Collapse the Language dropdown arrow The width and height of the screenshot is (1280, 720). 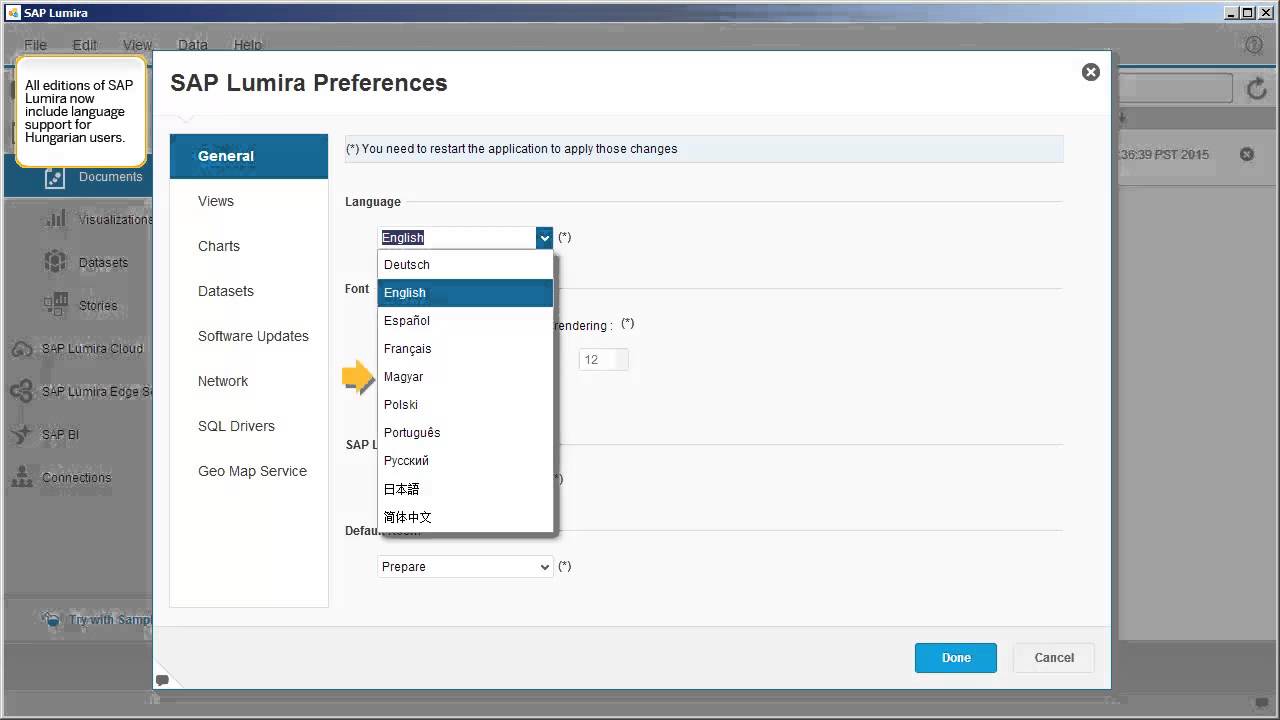(544, 238)
